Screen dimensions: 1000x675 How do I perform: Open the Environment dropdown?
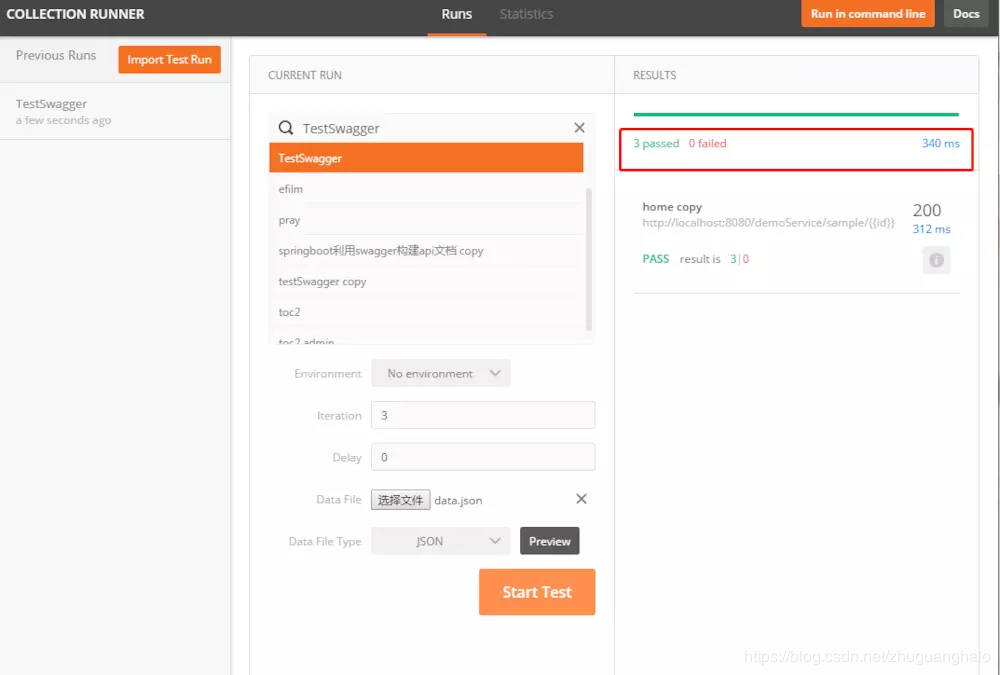pos(441,373)
